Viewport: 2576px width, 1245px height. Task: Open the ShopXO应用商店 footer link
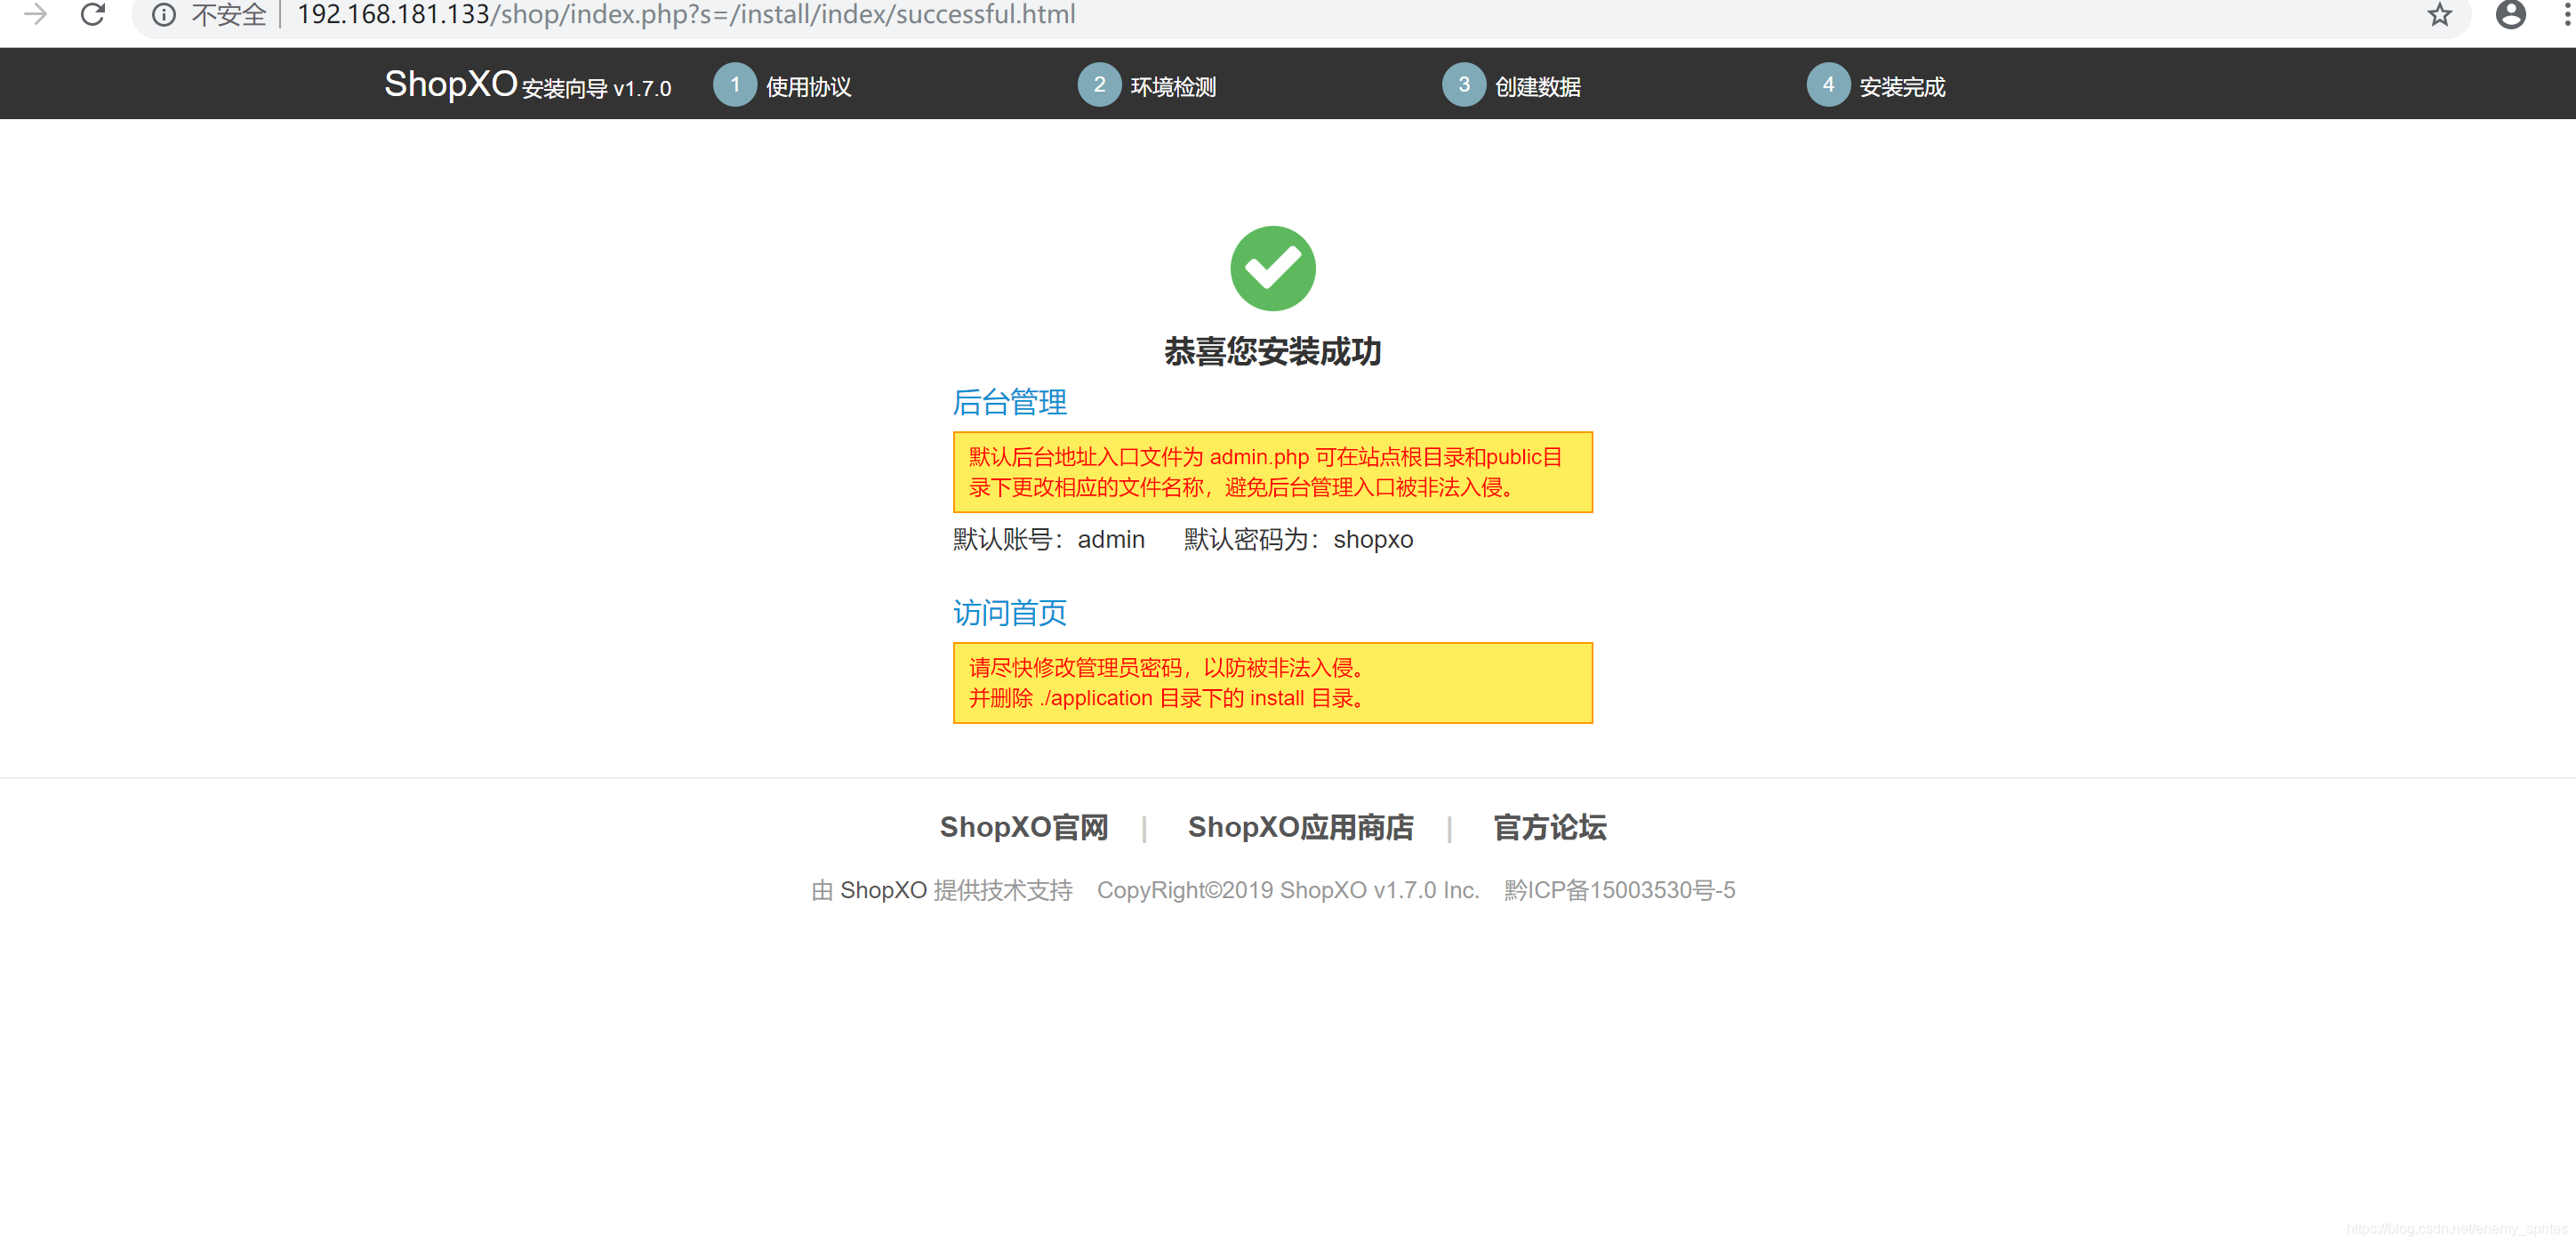coord(1300,827)
